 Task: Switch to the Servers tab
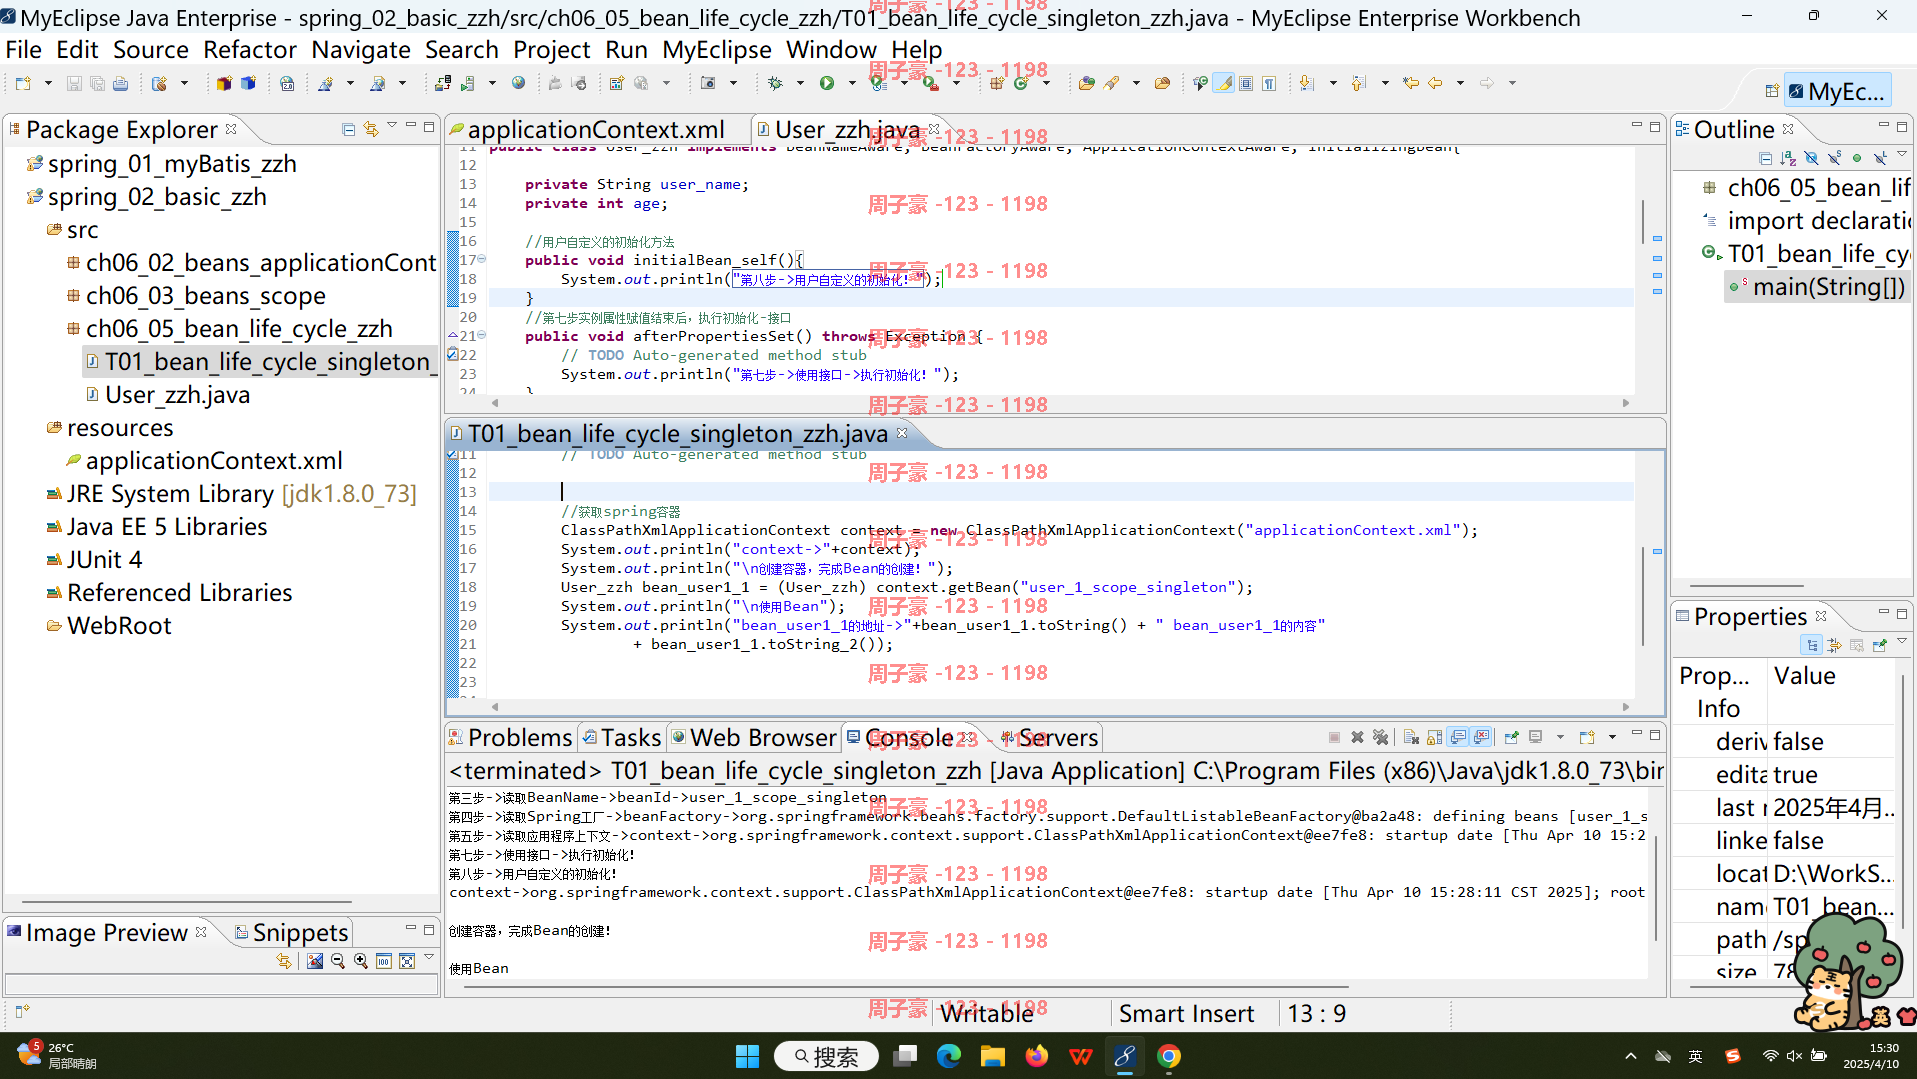pyautogui.click(x=1050, y=738)
